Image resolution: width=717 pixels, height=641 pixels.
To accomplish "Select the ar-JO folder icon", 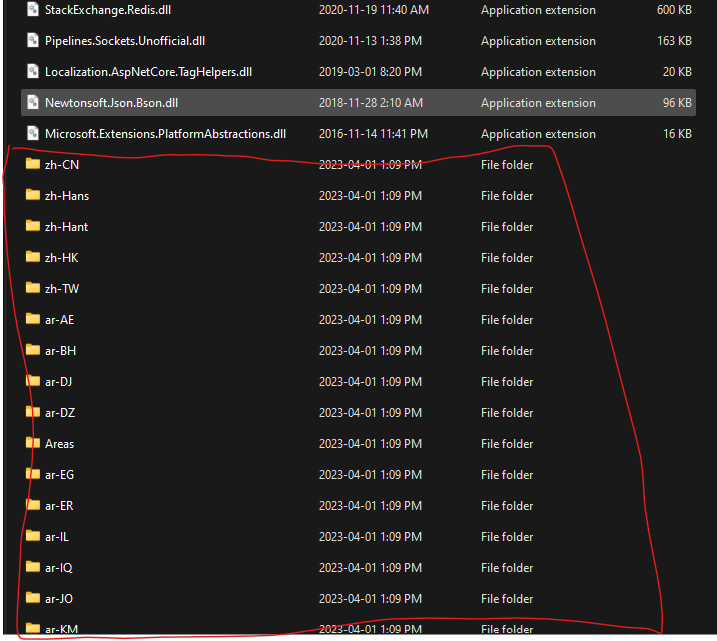I will pyautogui.click(x=33, y=599).
